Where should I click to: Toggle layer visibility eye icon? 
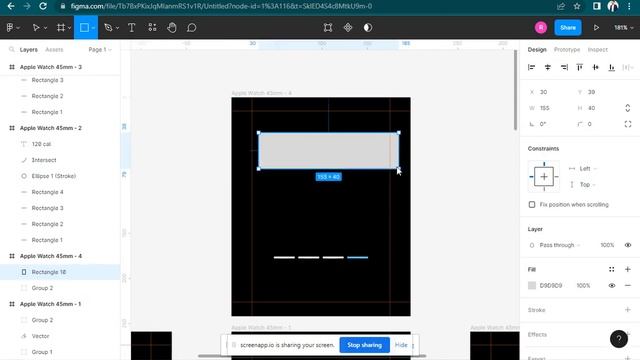(628, 245)
